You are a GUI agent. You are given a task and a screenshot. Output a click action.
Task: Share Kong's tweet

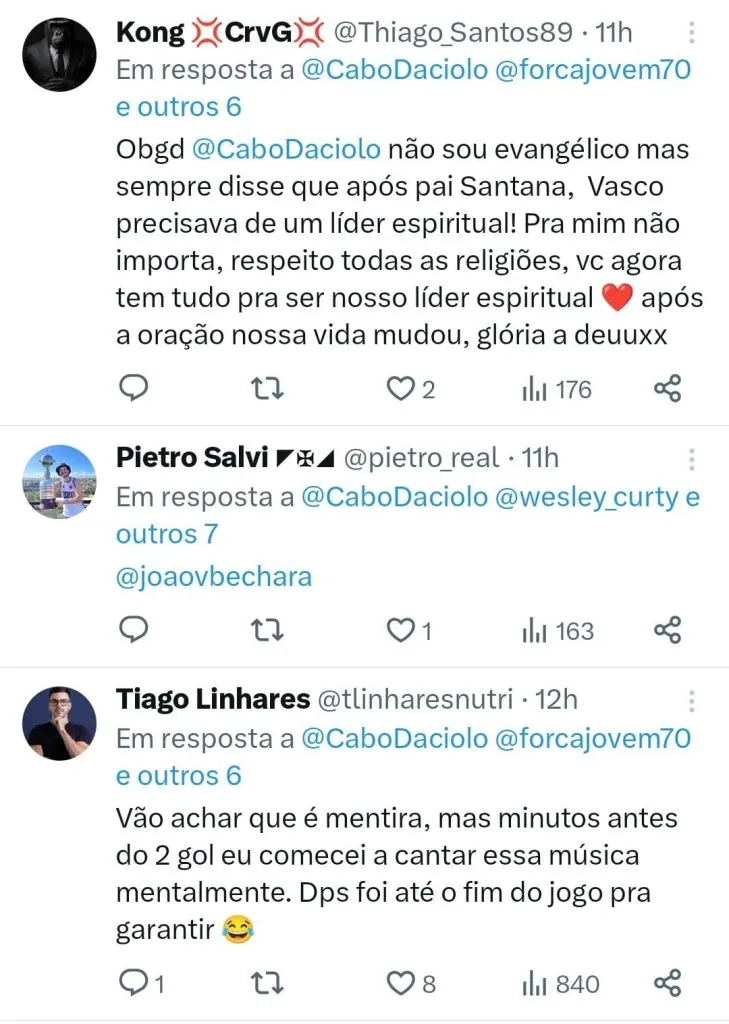(667, 389)
